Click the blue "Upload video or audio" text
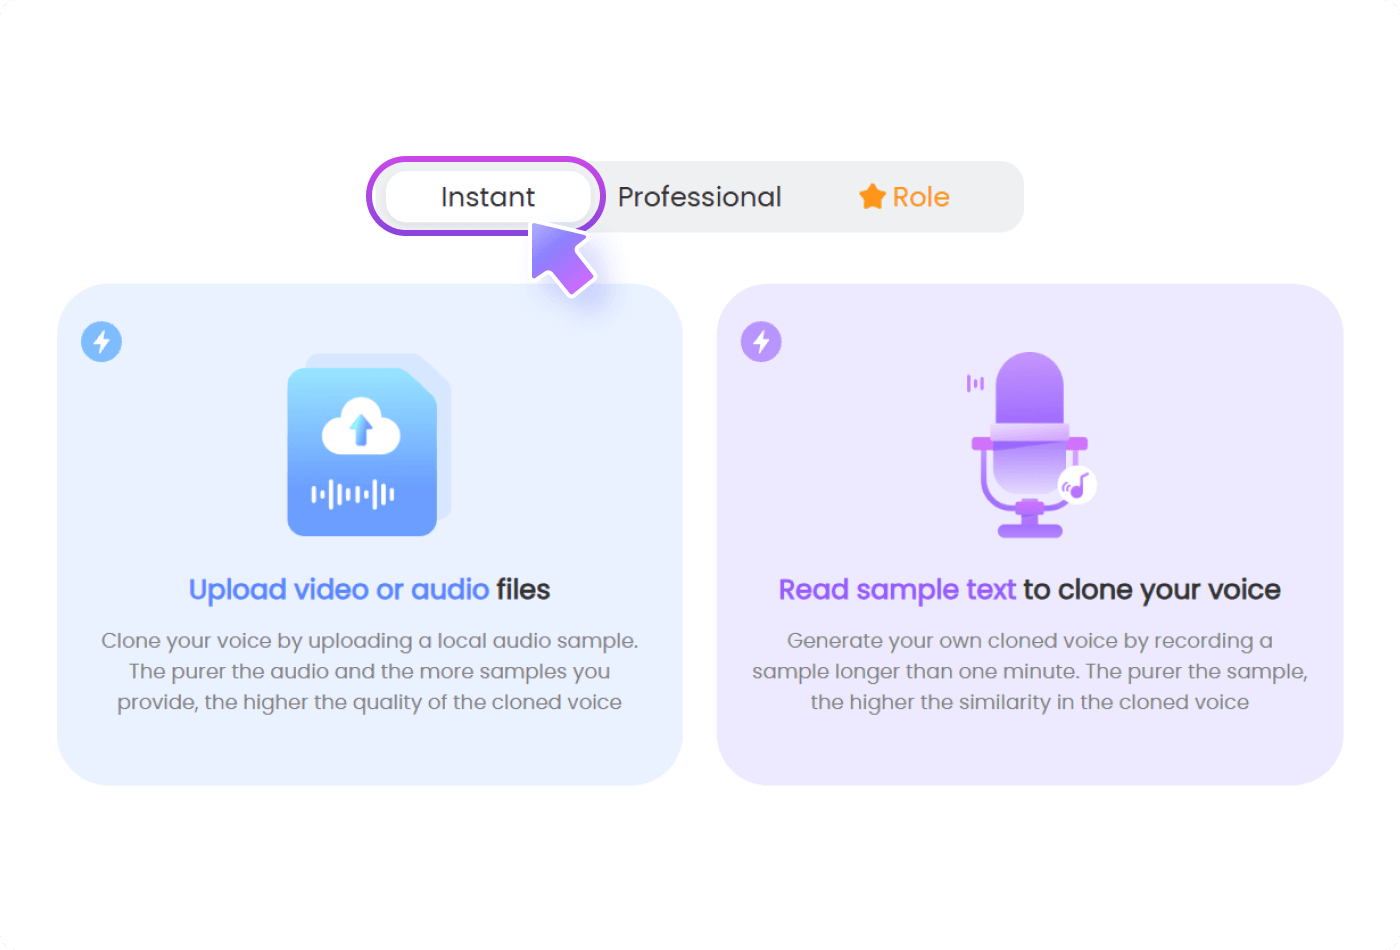The height and width of the screenshot is (950, 1400). [339, 590]
